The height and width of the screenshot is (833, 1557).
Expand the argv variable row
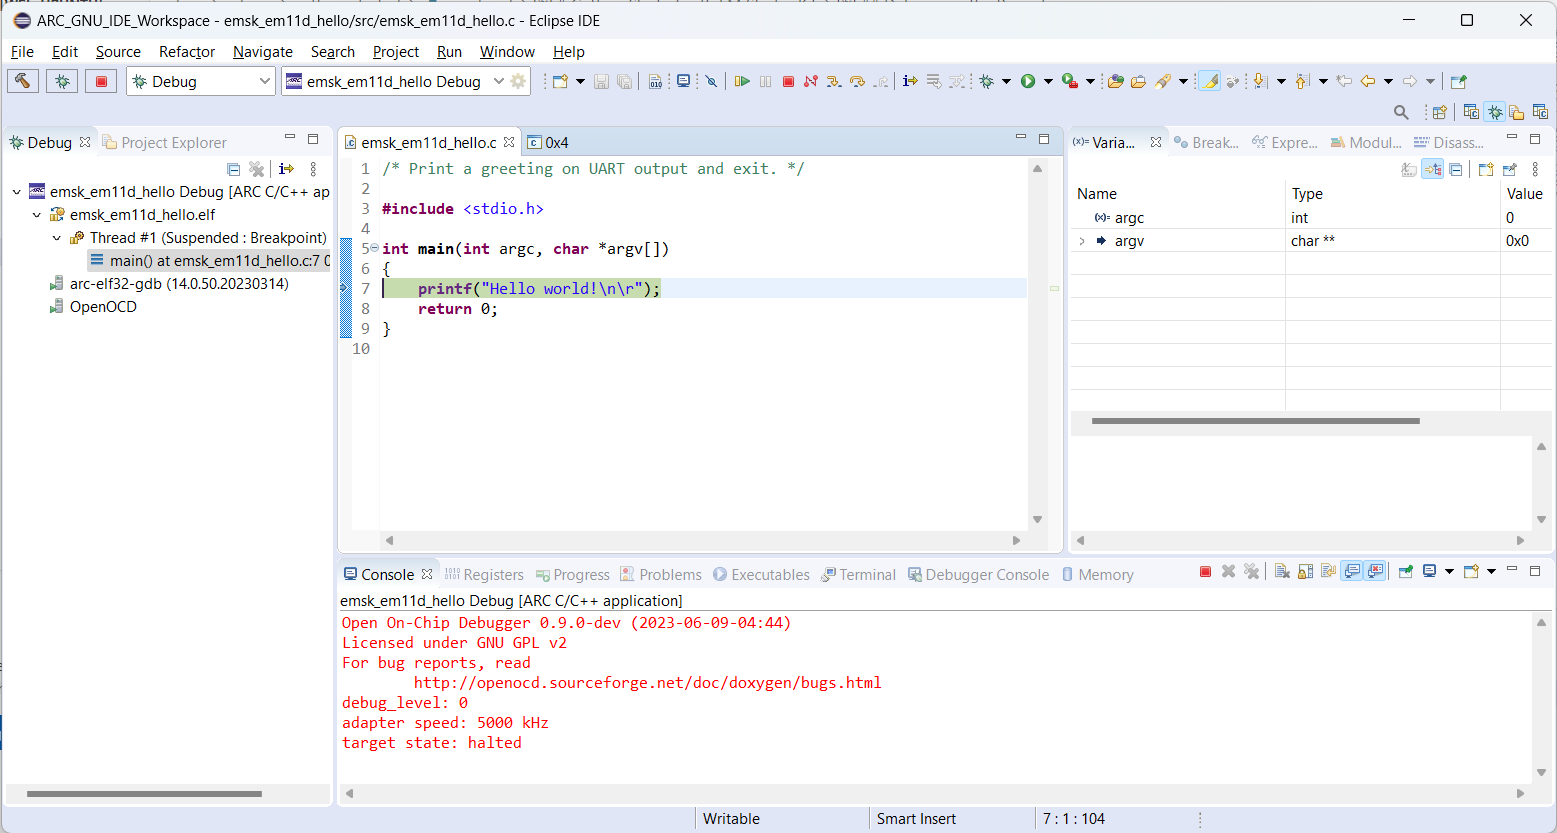[1082, 241]
